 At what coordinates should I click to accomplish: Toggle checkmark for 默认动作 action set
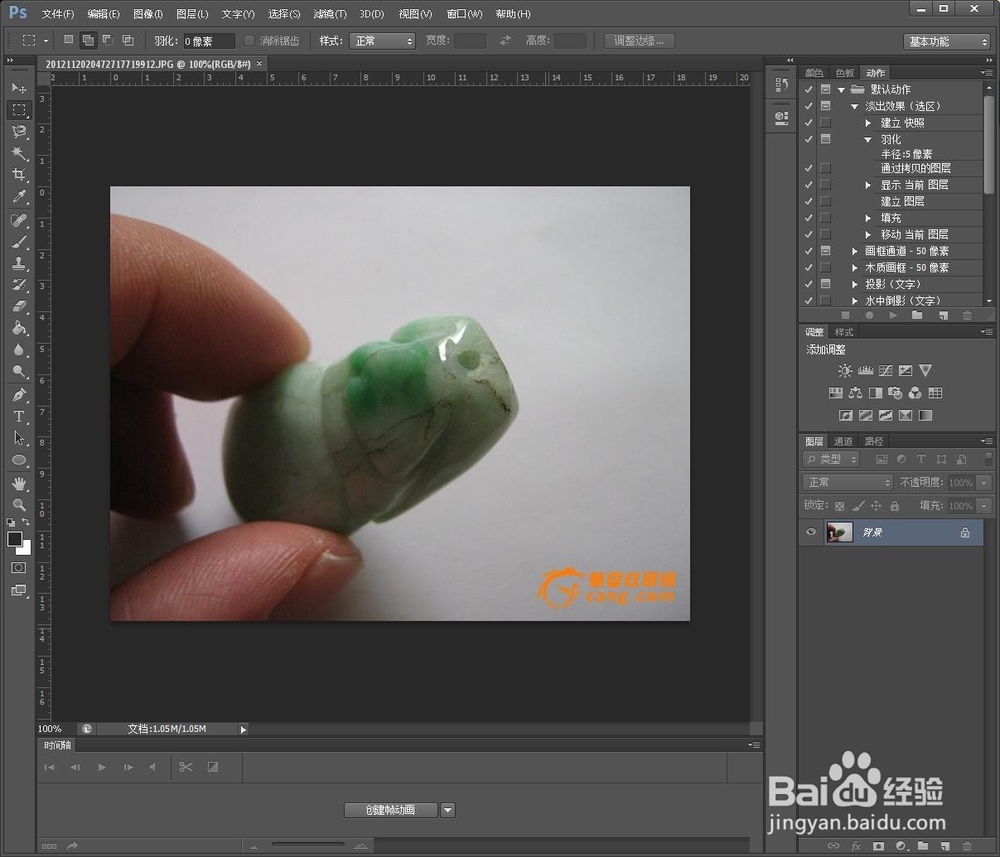pyautogui.click(x=809, y=89)
